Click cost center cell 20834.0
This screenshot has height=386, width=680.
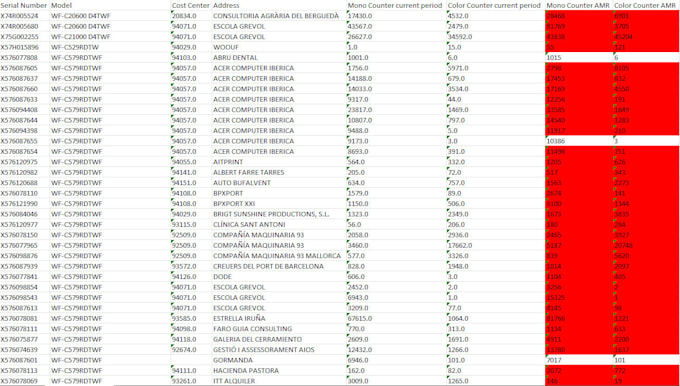pos(184,16)
